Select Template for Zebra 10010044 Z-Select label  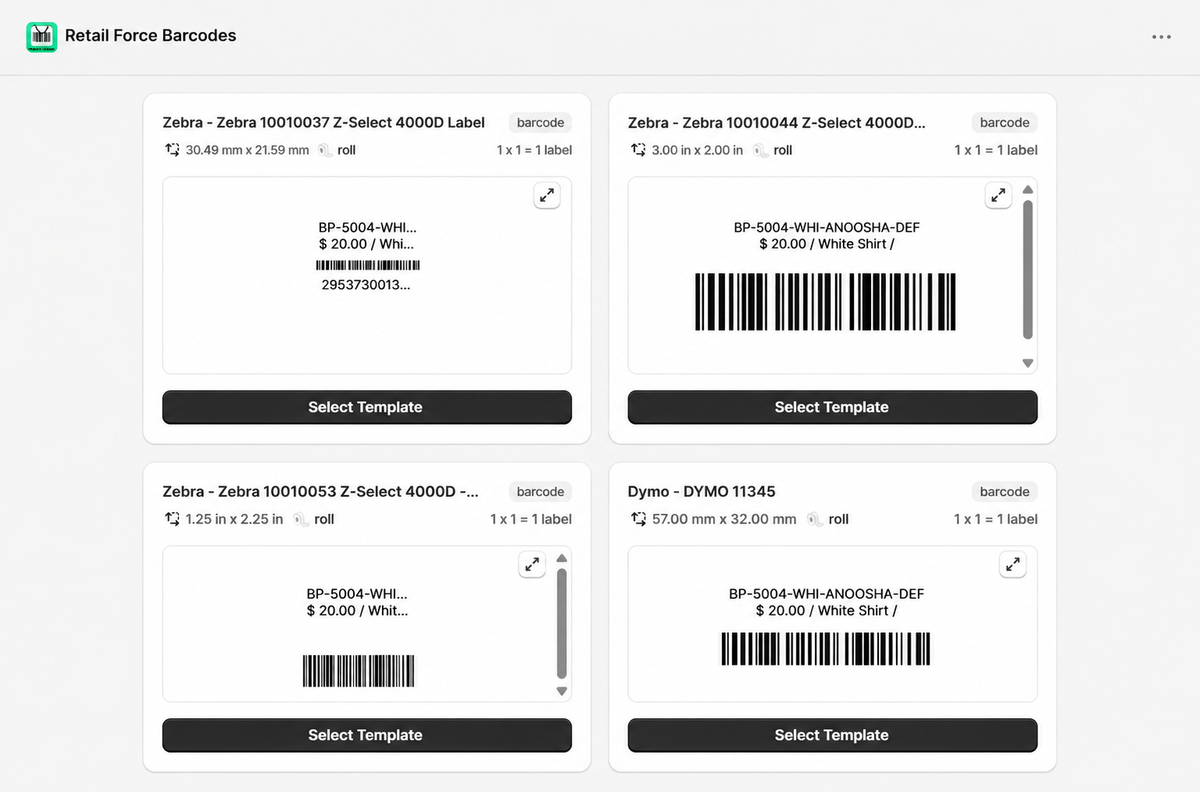tap(832, 407)
